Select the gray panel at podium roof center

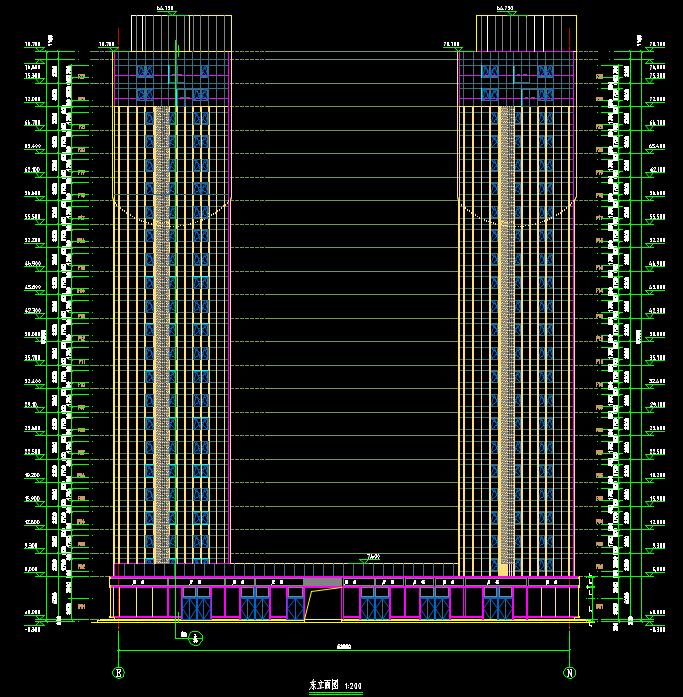321,581
